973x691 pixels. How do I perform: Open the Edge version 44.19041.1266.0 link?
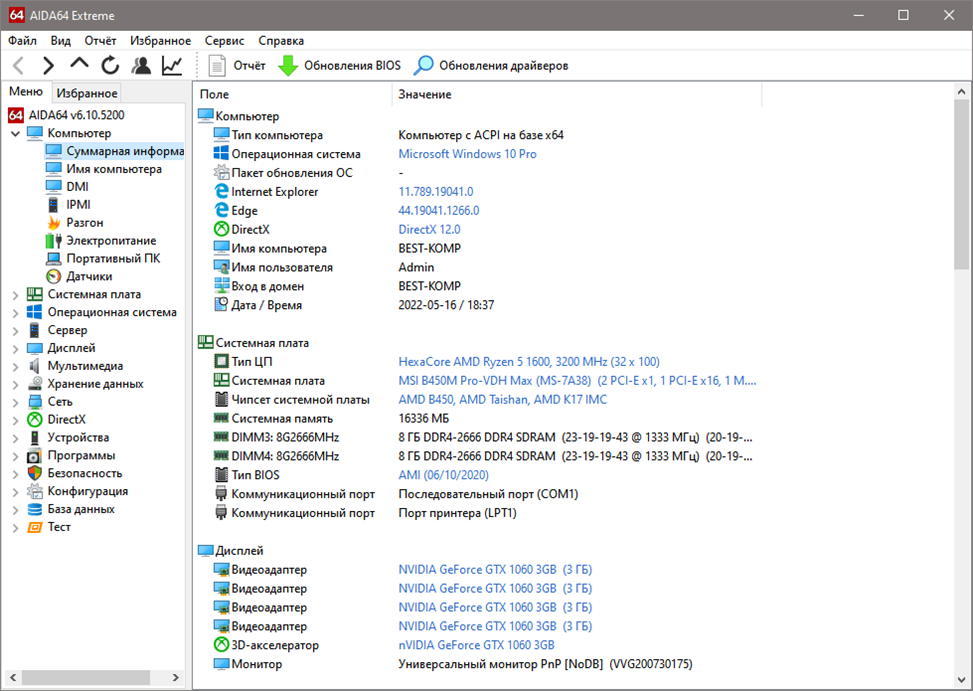click(x=439, y=211)
